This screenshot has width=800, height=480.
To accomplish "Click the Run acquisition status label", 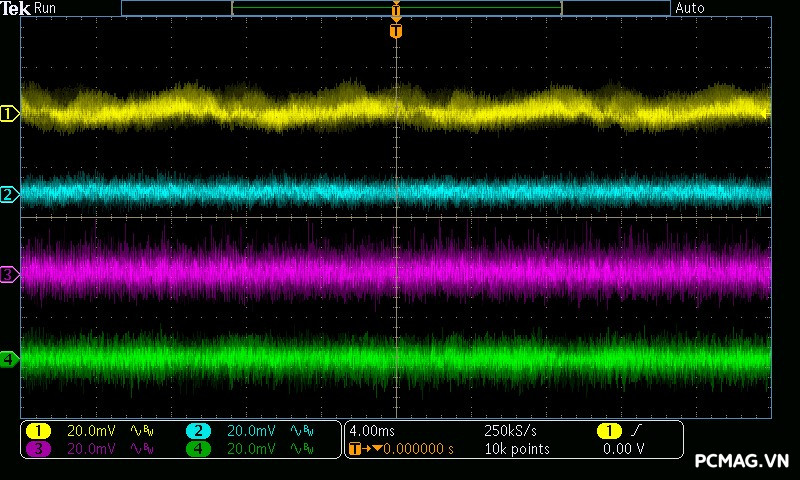I will click(46, 8).
